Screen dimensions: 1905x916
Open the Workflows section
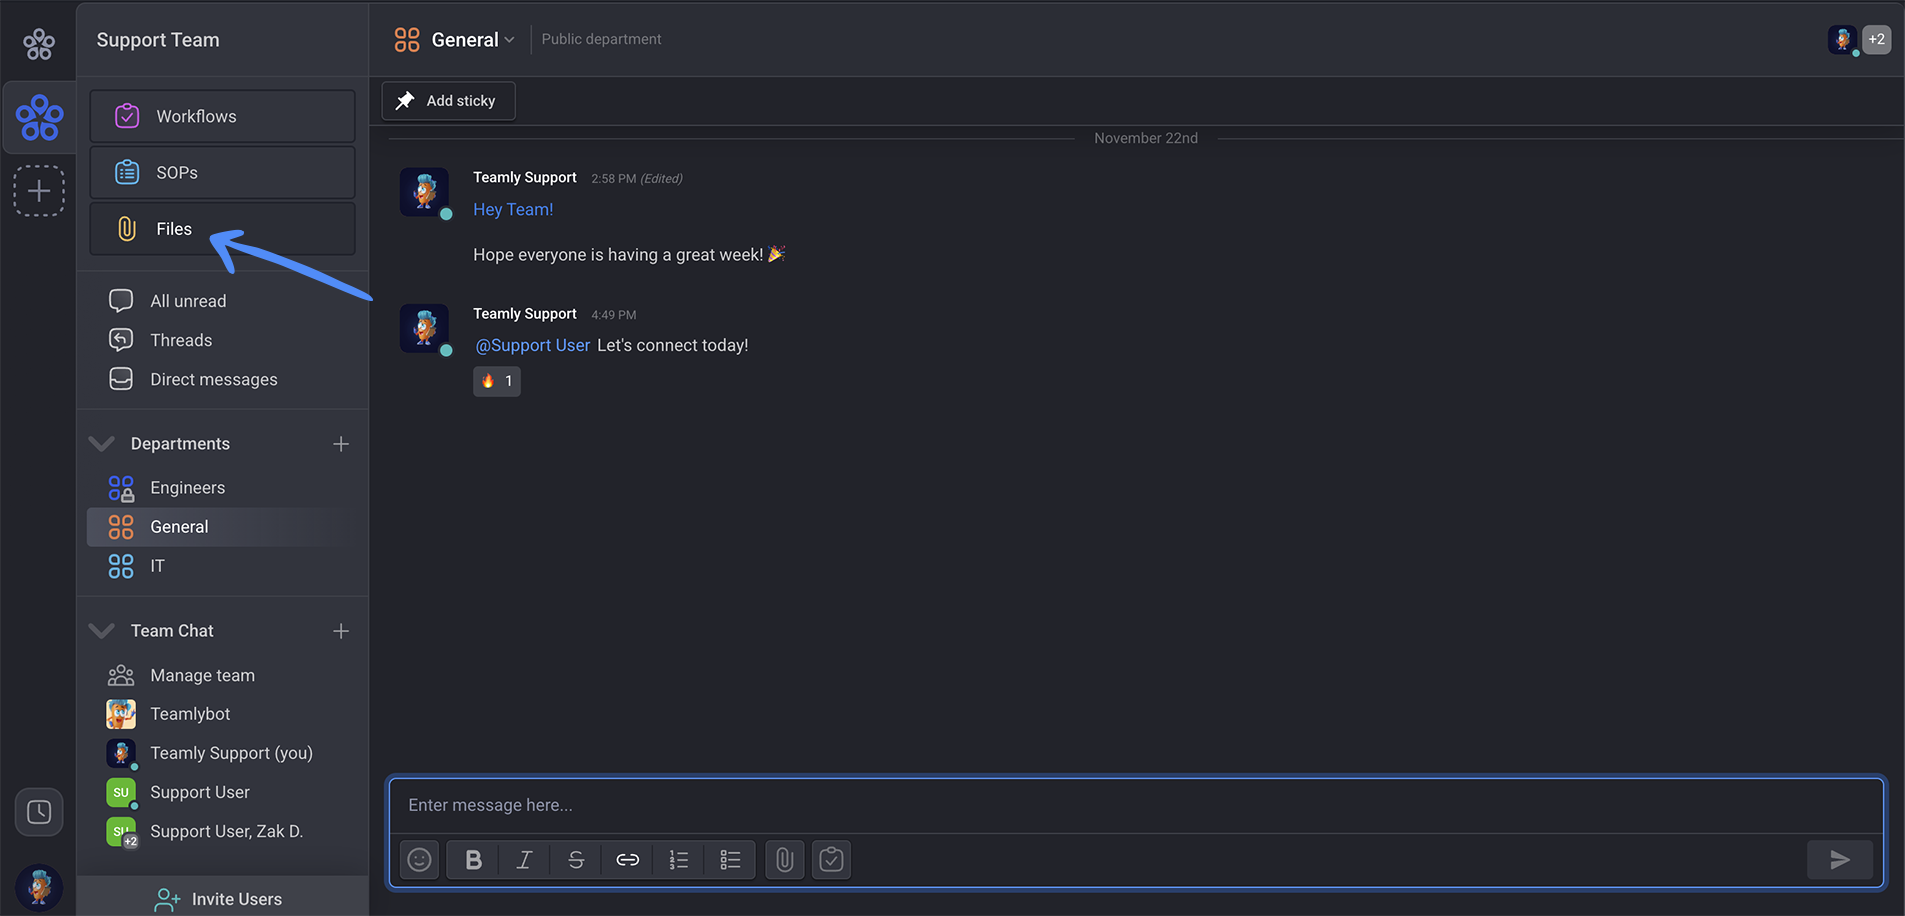(222, 116)
